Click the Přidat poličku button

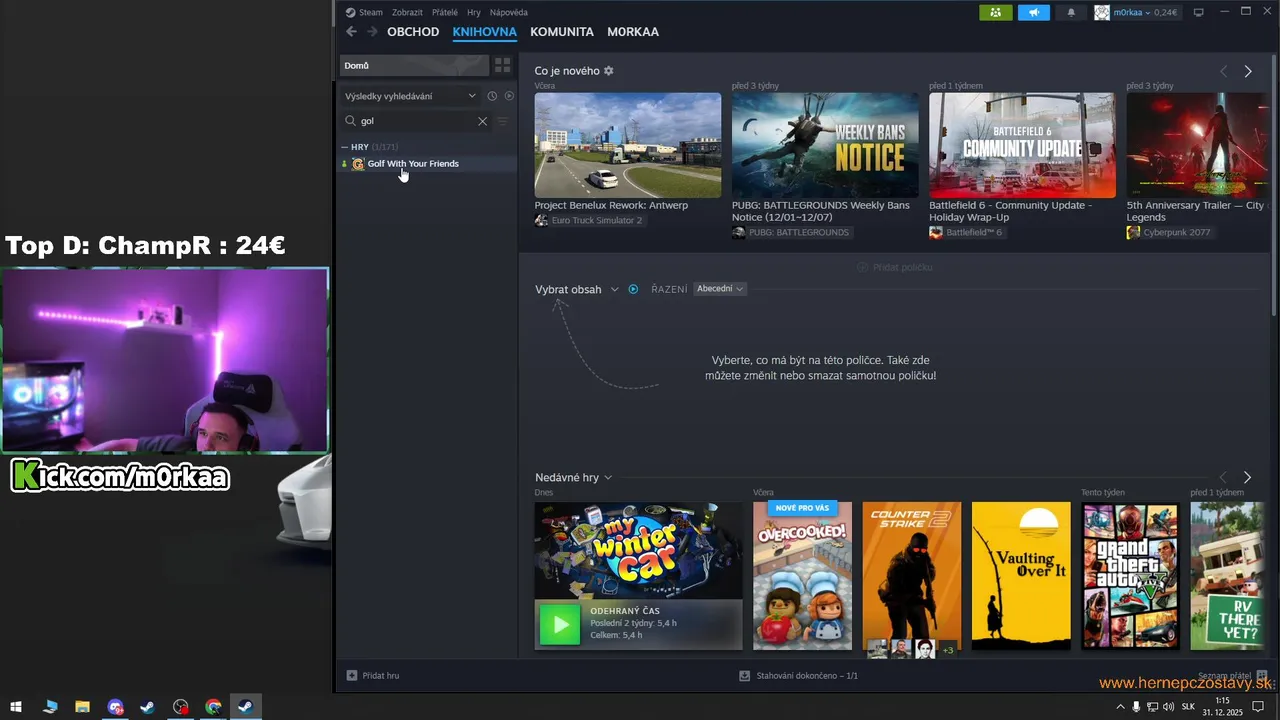(894, 267)
